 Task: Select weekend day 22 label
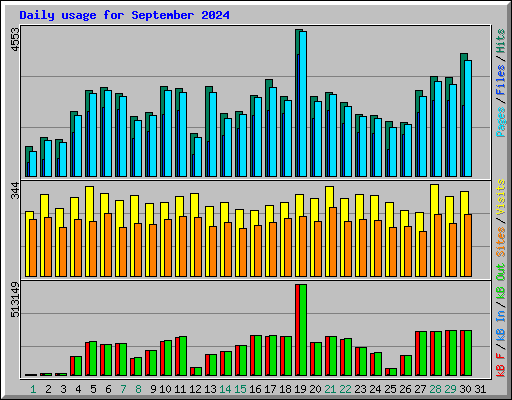(x=345, y=389)
